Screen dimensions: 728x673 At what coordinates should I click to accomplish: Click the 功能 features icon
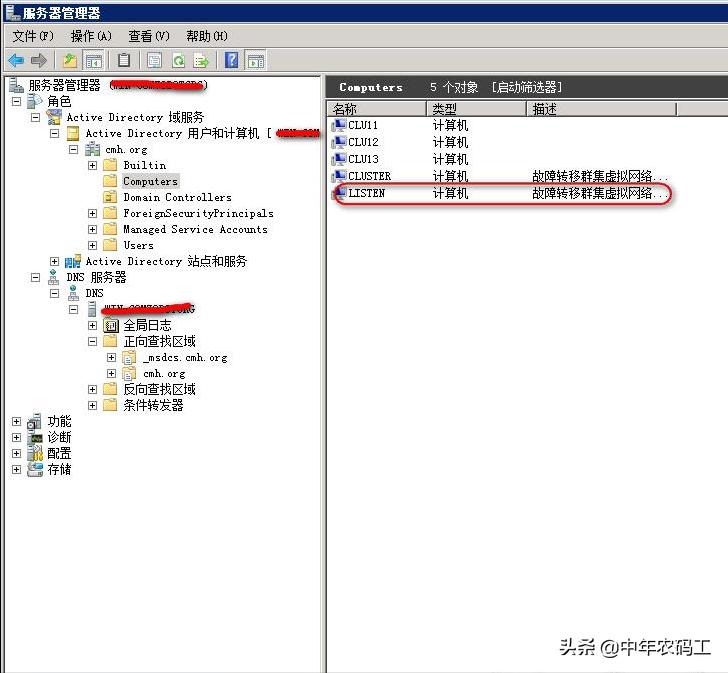[x=35, y=421]
